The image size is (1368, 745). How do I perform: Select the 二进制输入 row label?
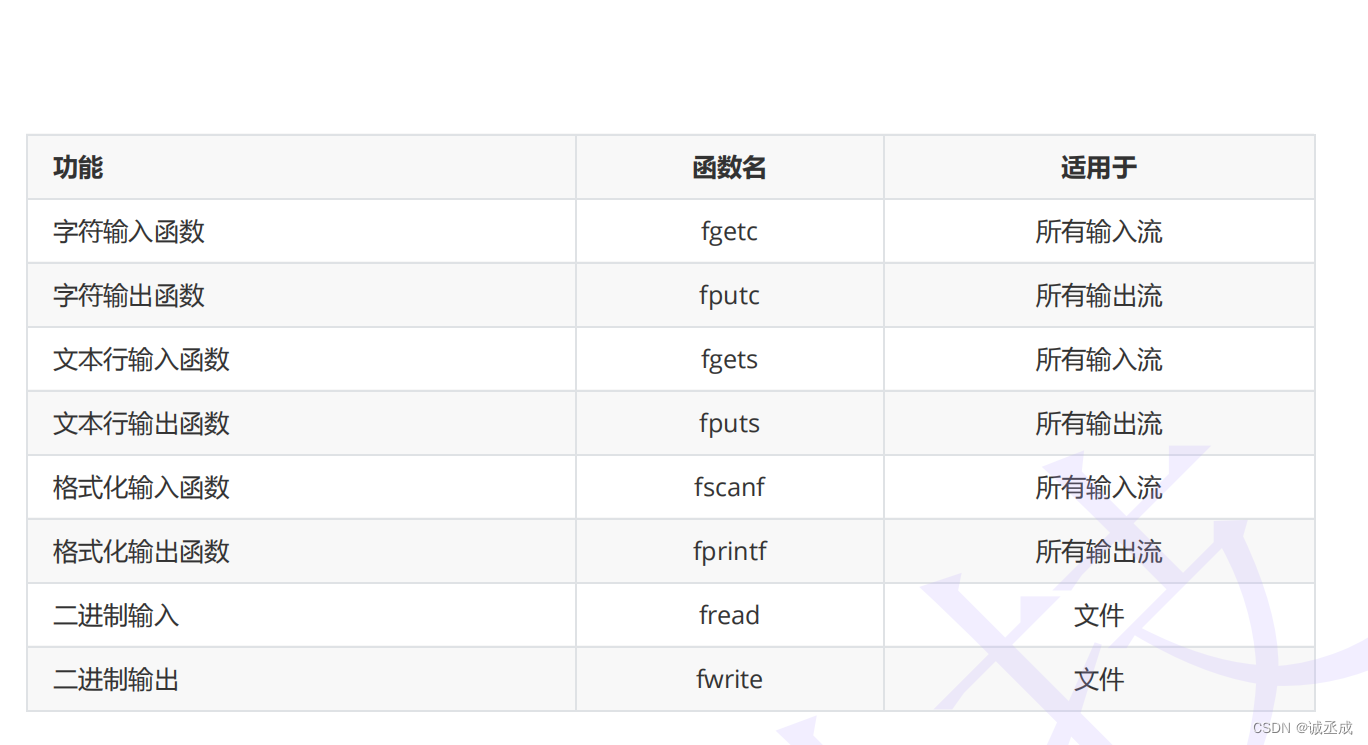click(x=116, y=616)
